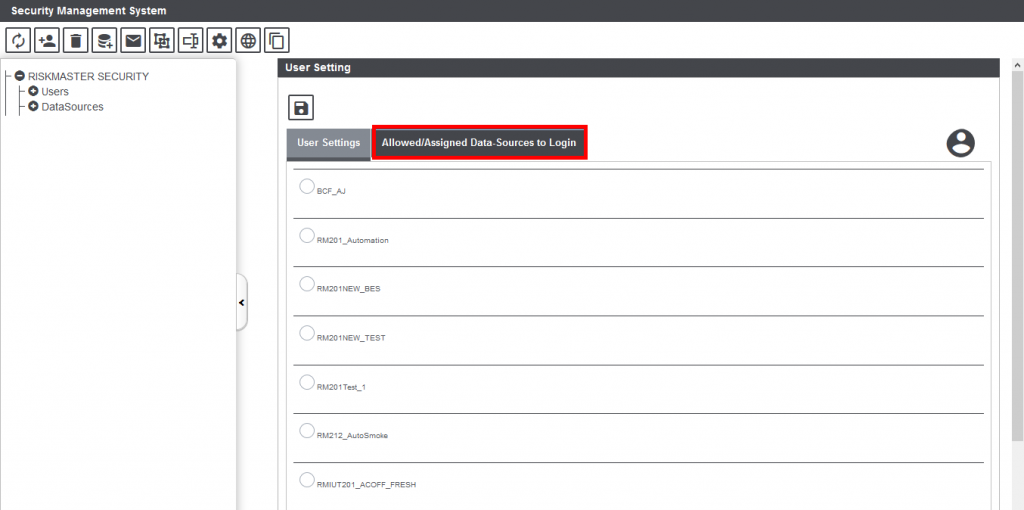Collapse the RISKMASTER SECURITY minus node

point(20,76)
